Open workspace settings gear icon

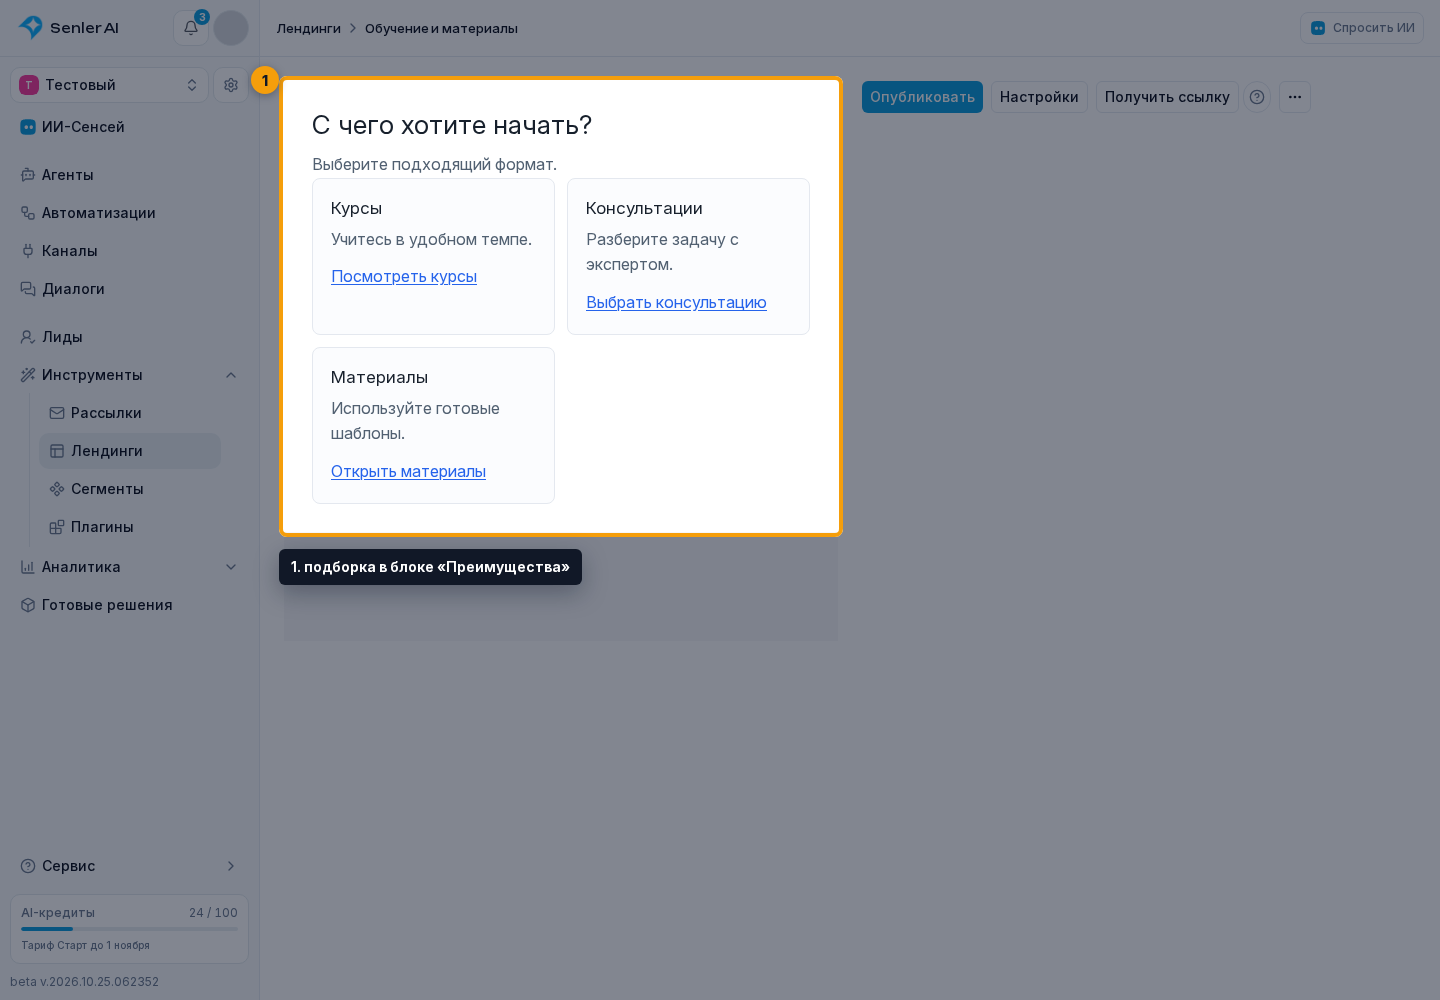(x=231, y=85)
